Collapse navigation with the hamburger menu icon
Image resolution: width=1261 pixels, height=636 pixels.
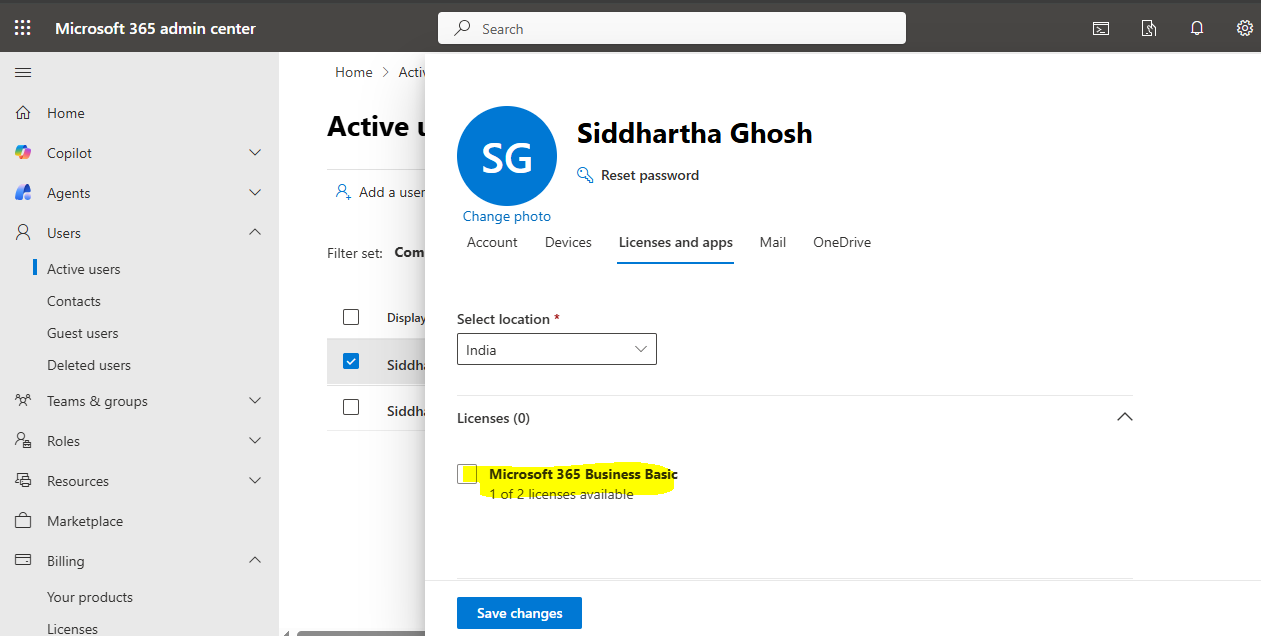click(23, 72)
